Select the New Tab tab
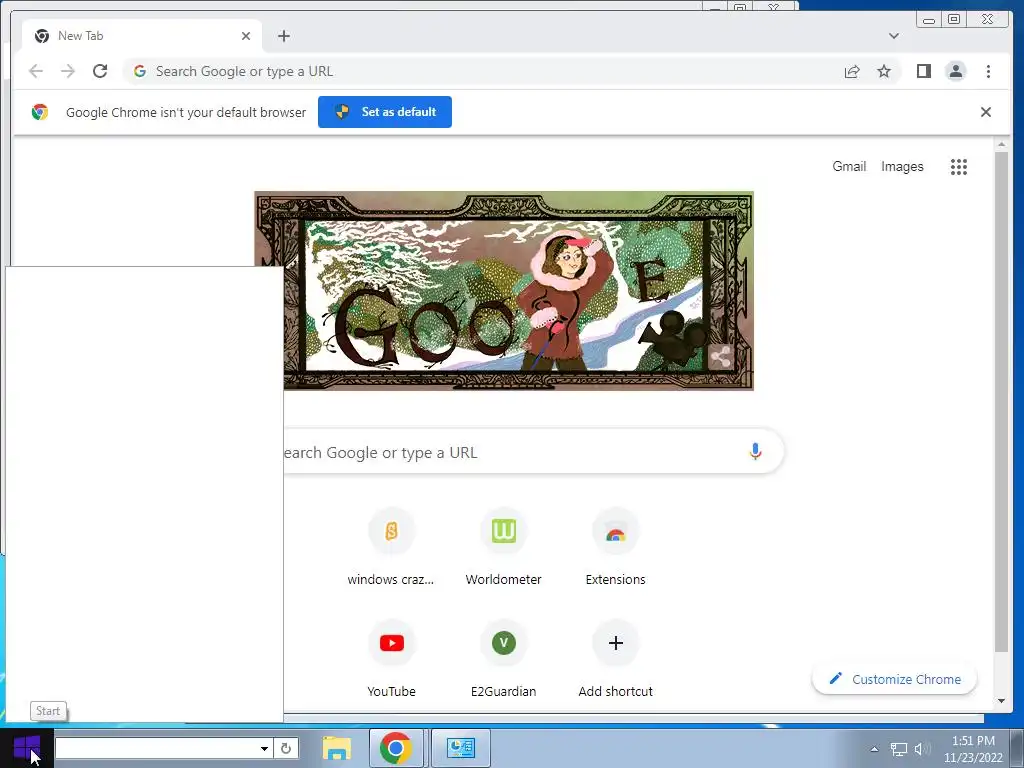 tap(142, 36)
